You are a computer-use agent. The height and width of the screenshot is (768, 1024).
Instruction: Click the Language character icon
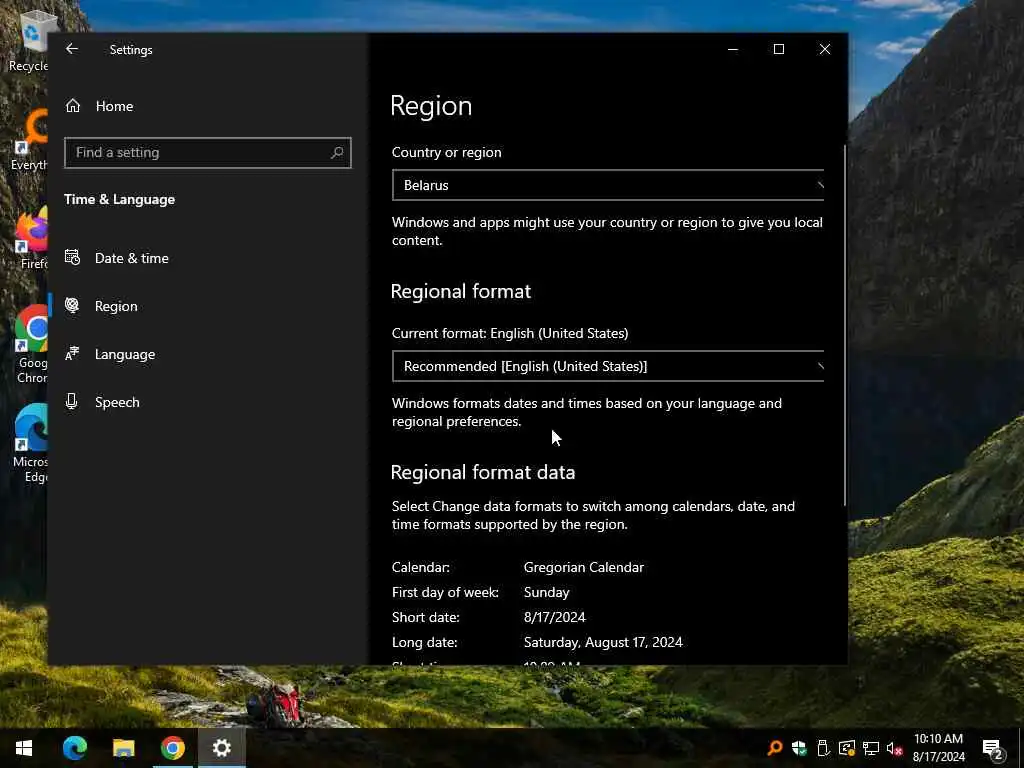click(72, 353)
